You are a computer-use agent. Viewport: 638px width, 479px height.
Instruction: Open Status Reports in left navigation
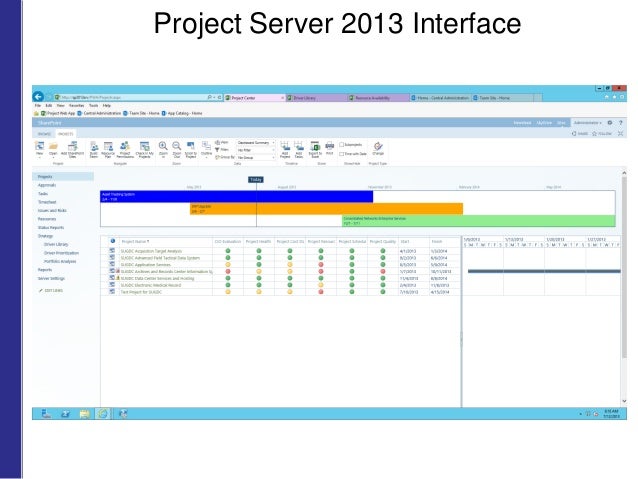coord(51,227)
